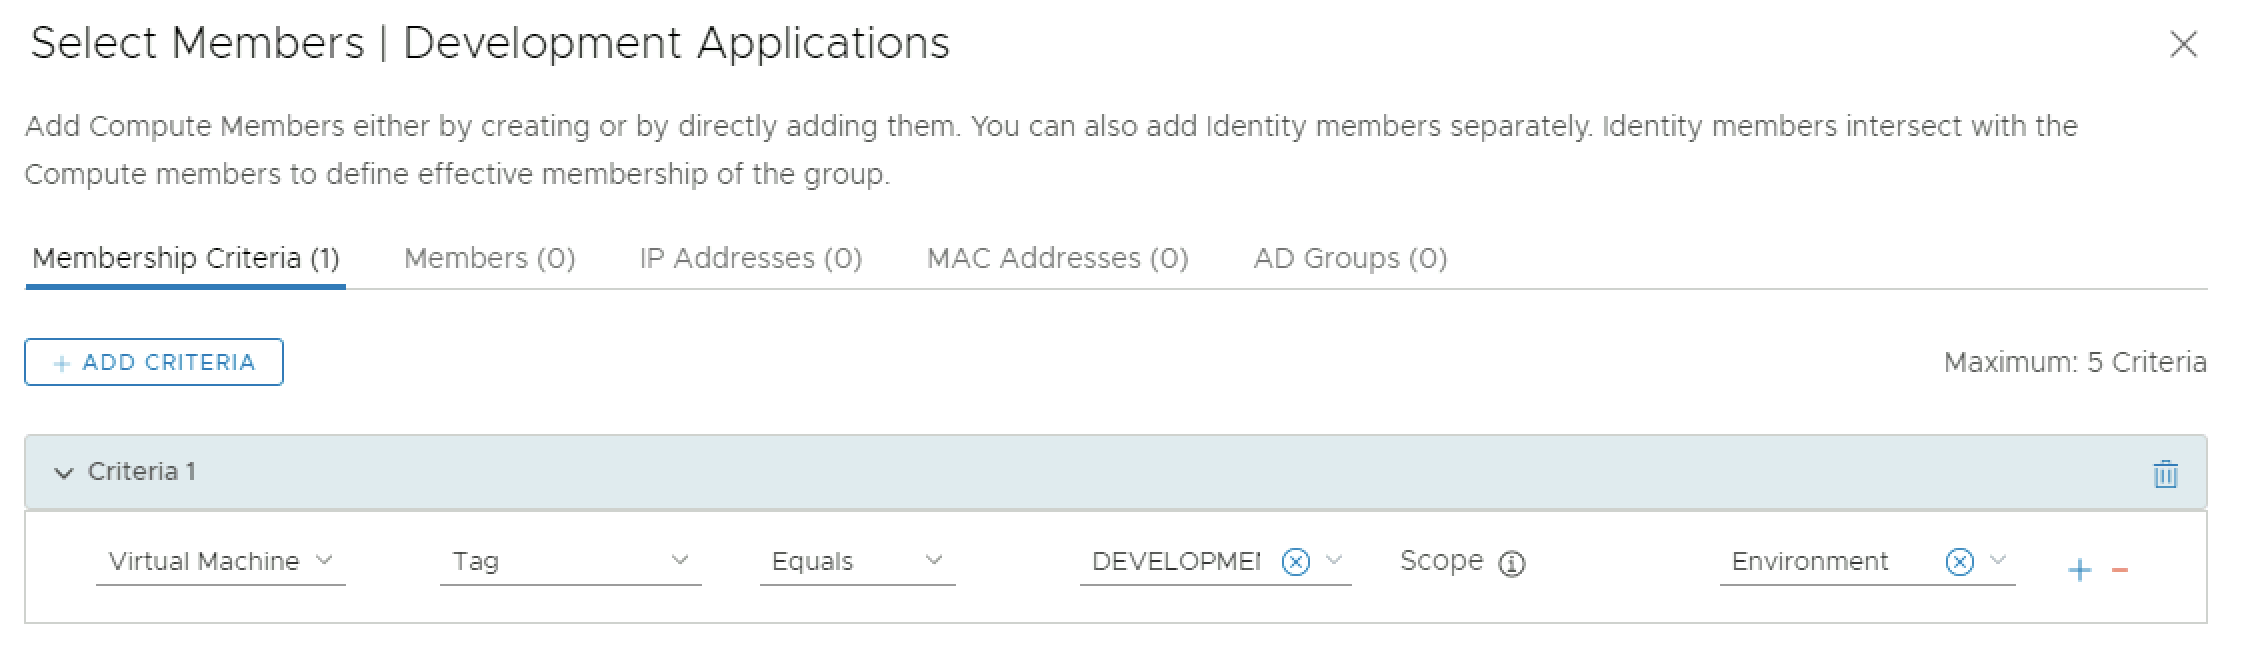Delete Criteria 1 with trash icon
The height and width of the screenshot is (648, 2242).
[x=2165, y=473]
